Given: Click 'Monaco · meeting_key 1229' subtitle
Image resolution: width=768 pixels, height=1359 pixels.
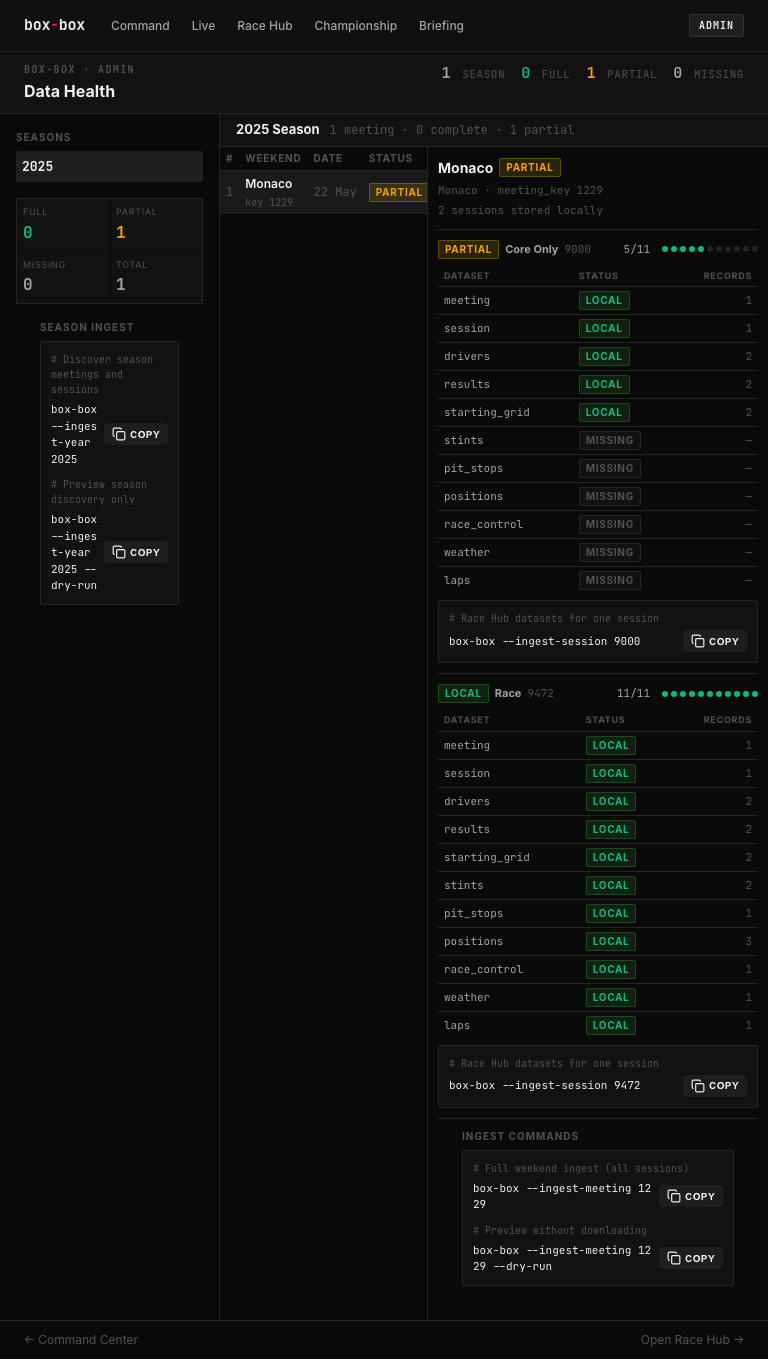Looking at the screenshot, I should point(520,190).
